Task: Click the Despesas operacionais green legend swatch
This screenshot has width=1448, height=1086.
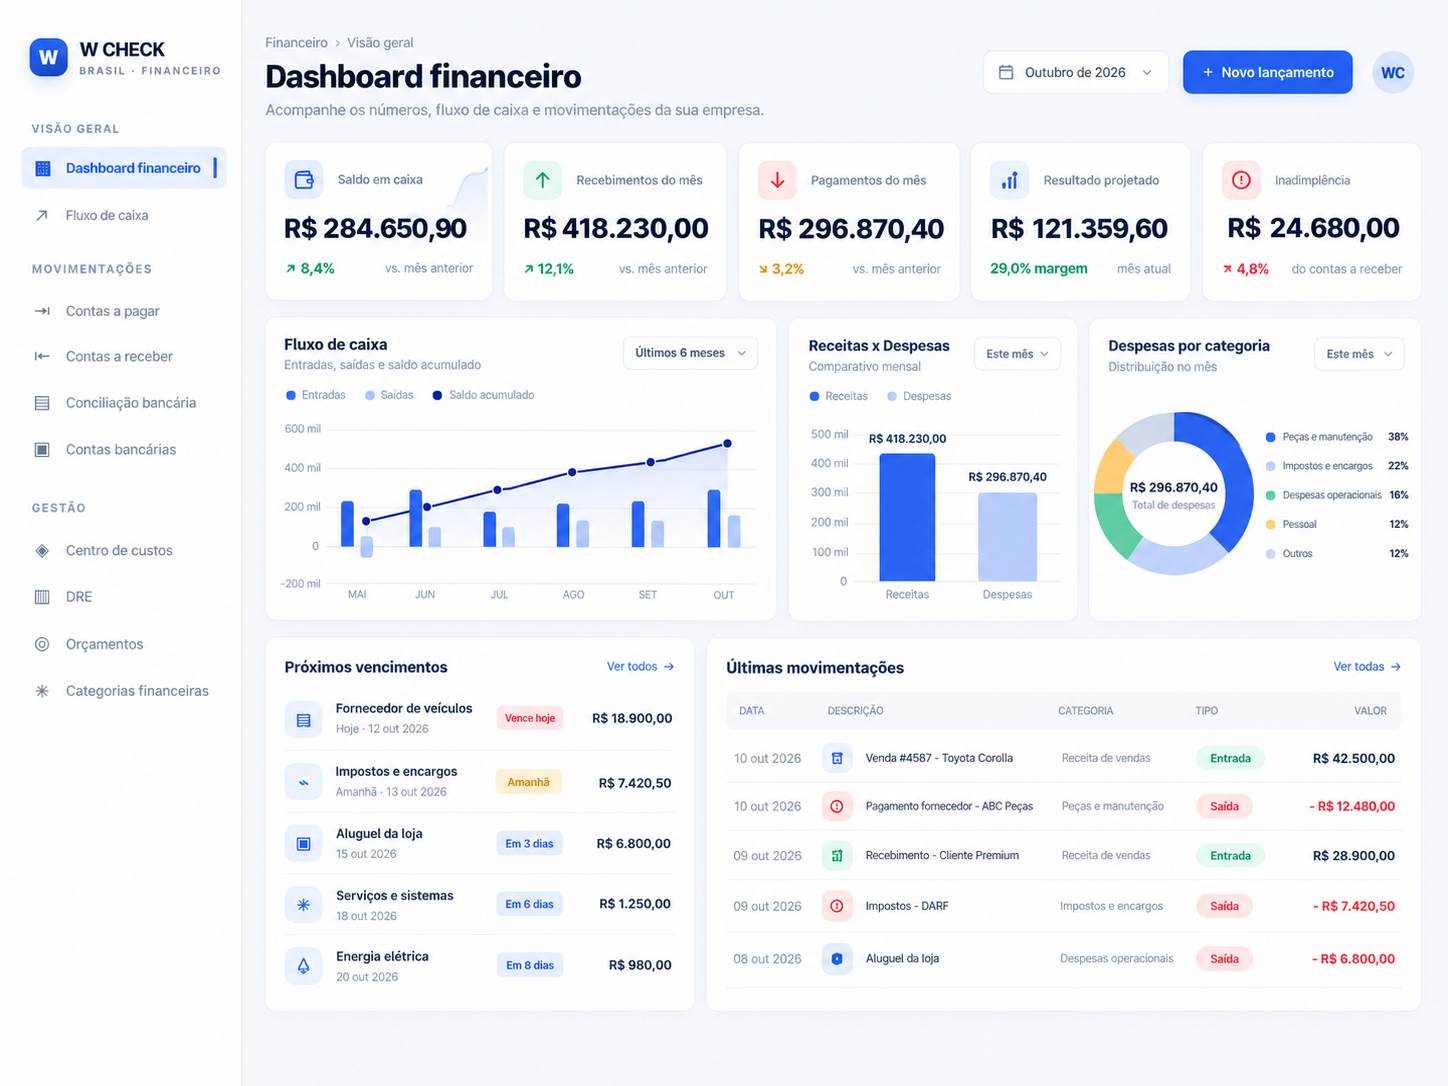Action: click(x=1270, y=495)
